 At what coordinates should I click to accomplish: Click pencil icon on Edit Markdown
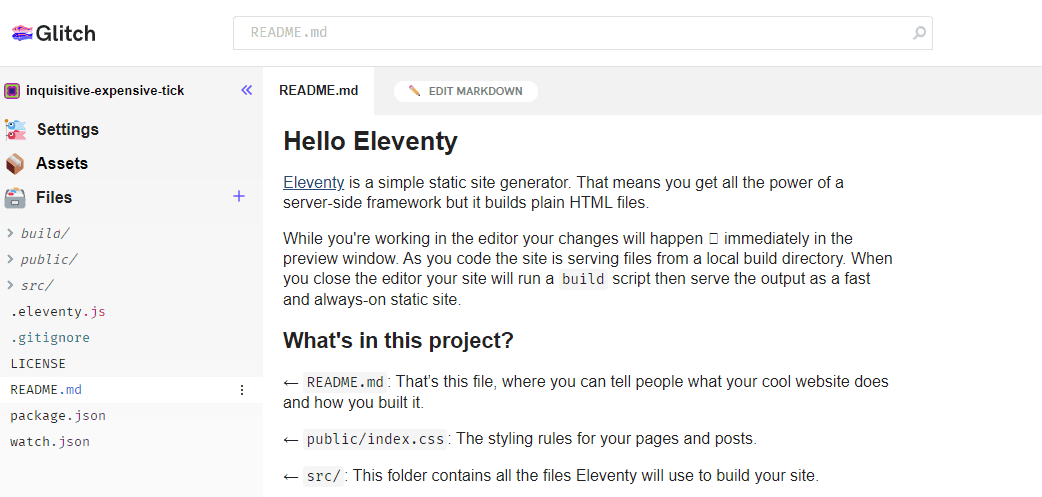click(414, 91)
